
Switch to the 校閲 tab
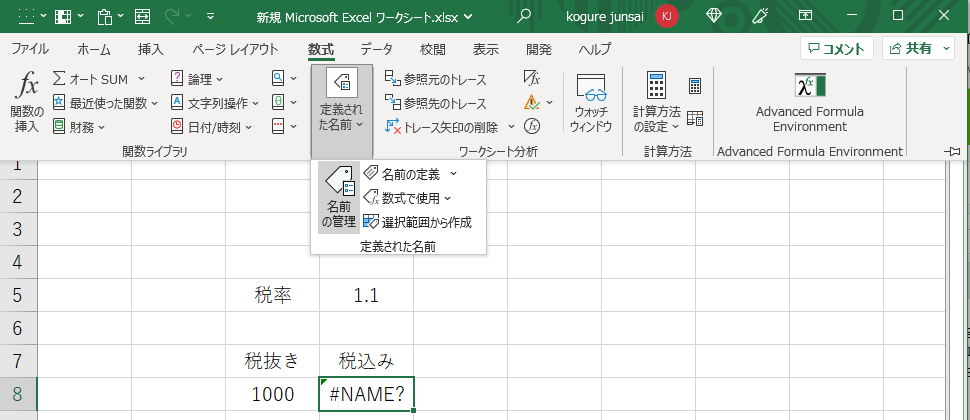432,49
